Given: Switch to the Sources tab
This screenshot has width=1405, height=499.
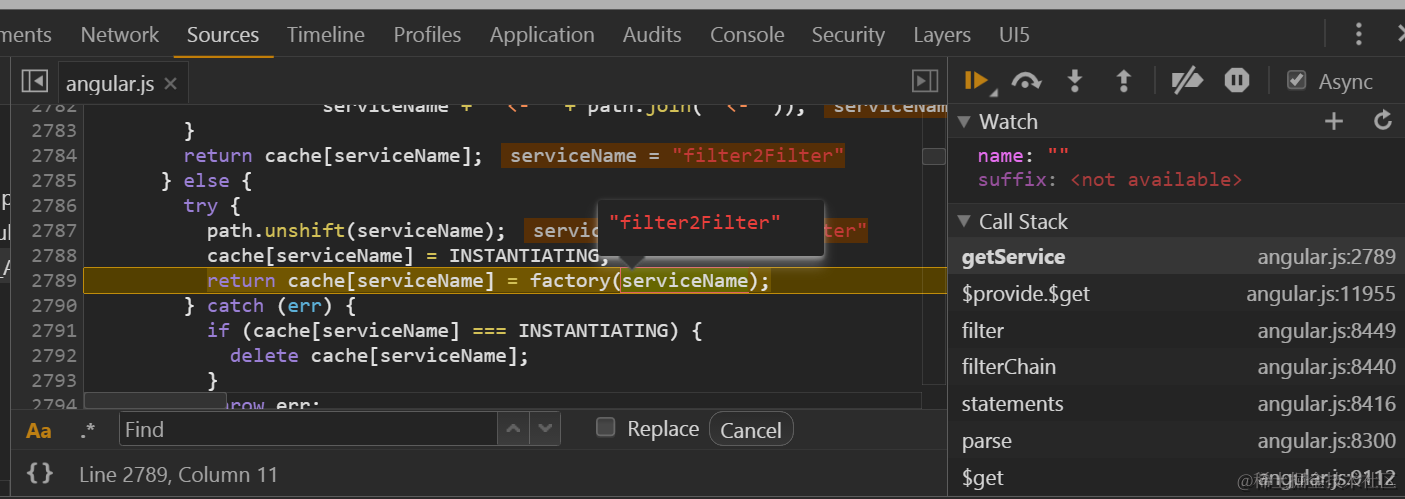Looking at the screenshot, I should pyautogui.click(x=223, y=35).
